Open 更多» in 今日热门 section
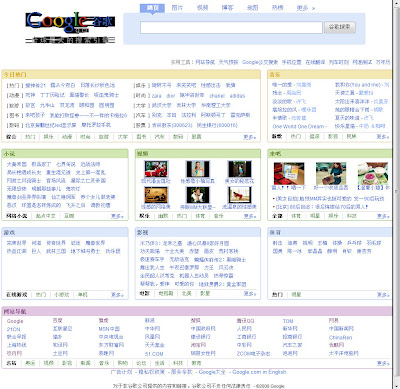 point(250,137)
